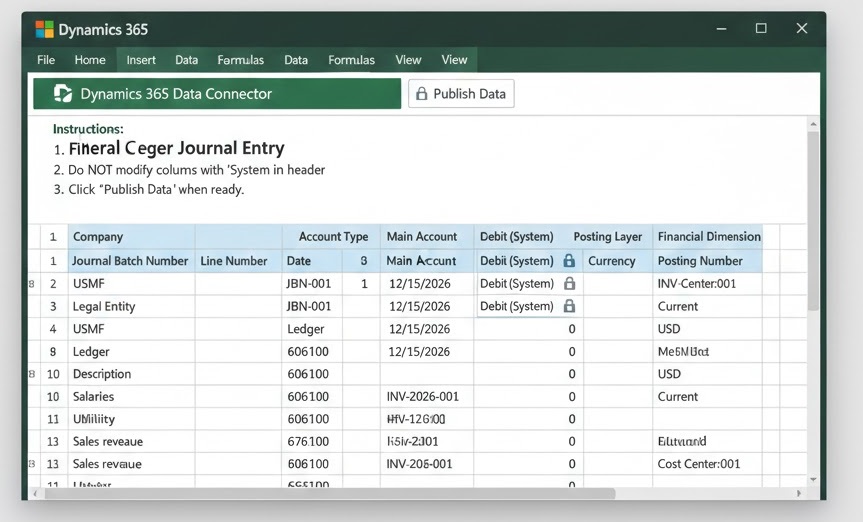The width and height of the screenshot is (863, 522).
Task: Click the Dynamics 365 logo in title bar
Action: coord(44,29)
